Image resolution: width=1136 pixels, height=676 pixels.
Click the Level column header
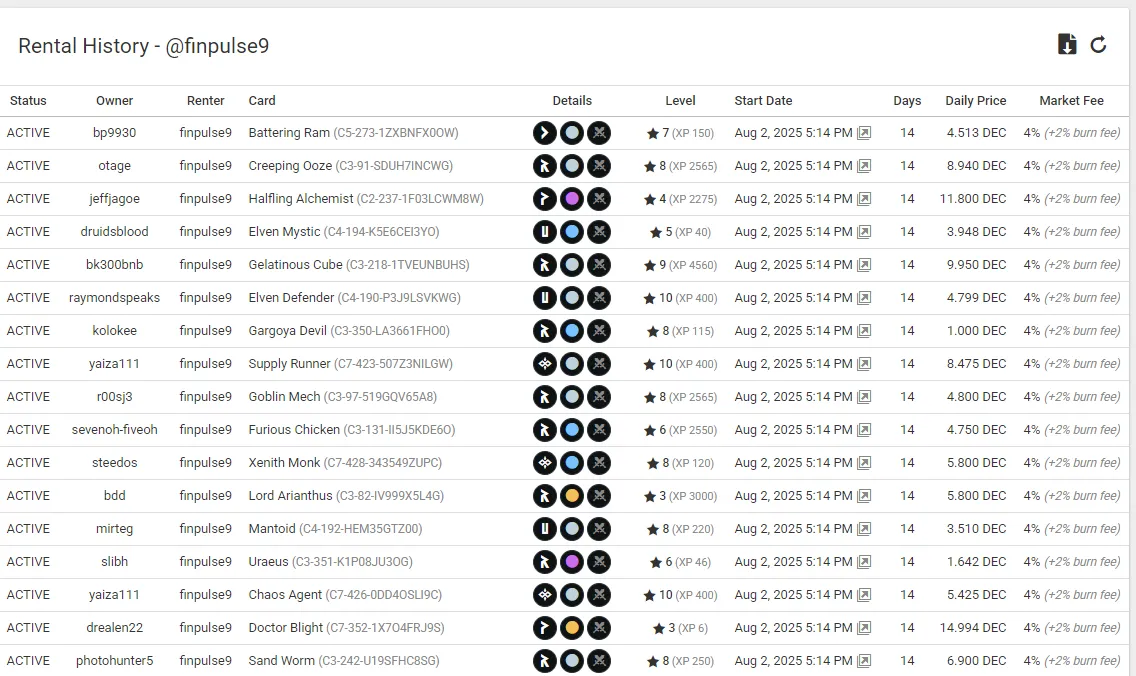[680, 101]
